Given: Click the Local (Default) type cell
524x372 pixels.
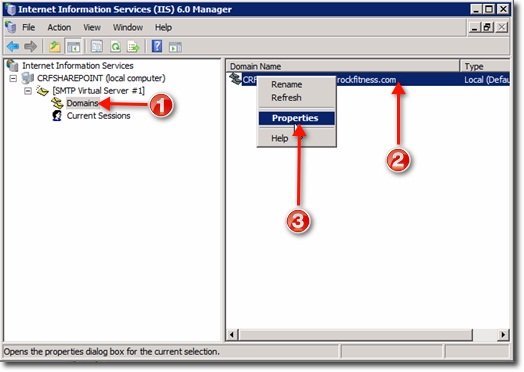Looking at the screenshot, I should [x=487, y=80].
